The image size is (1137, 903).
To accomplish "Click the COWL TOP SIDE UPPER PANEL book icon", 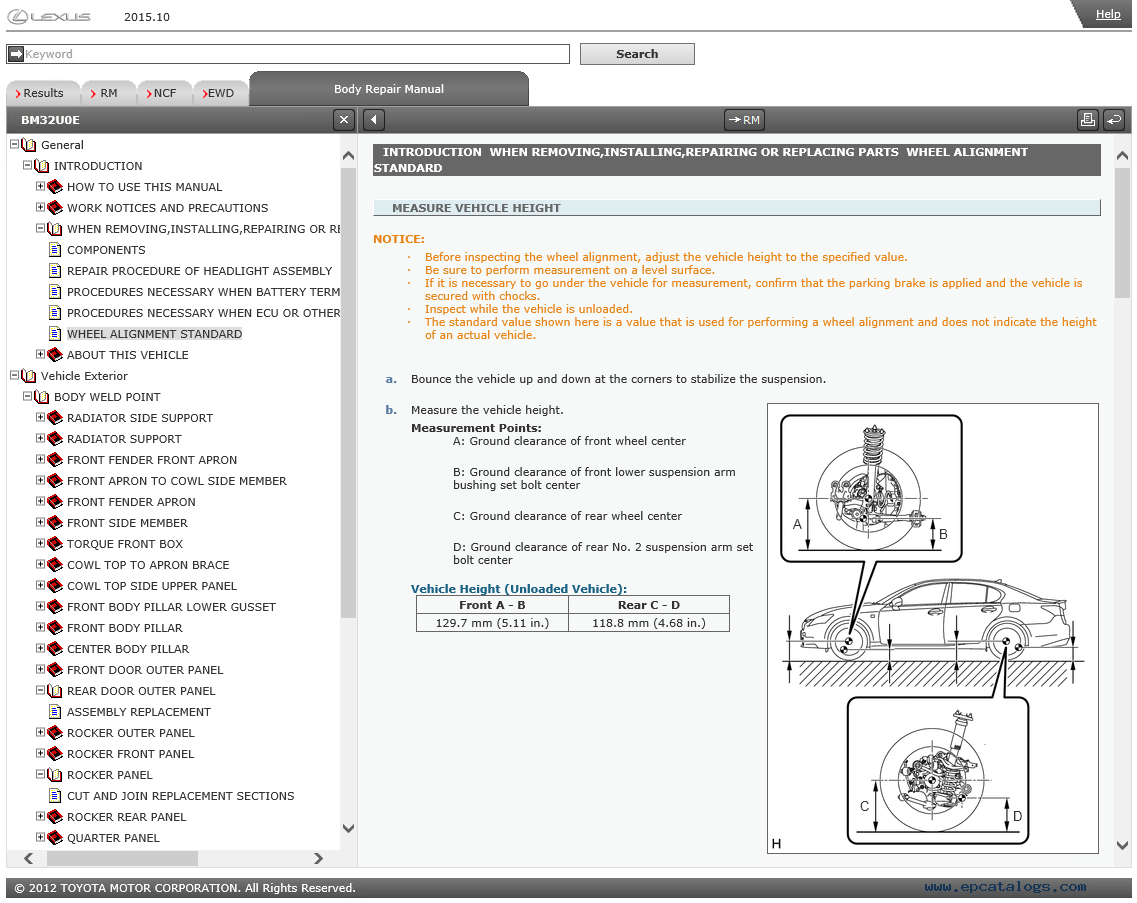I will 54,586.
